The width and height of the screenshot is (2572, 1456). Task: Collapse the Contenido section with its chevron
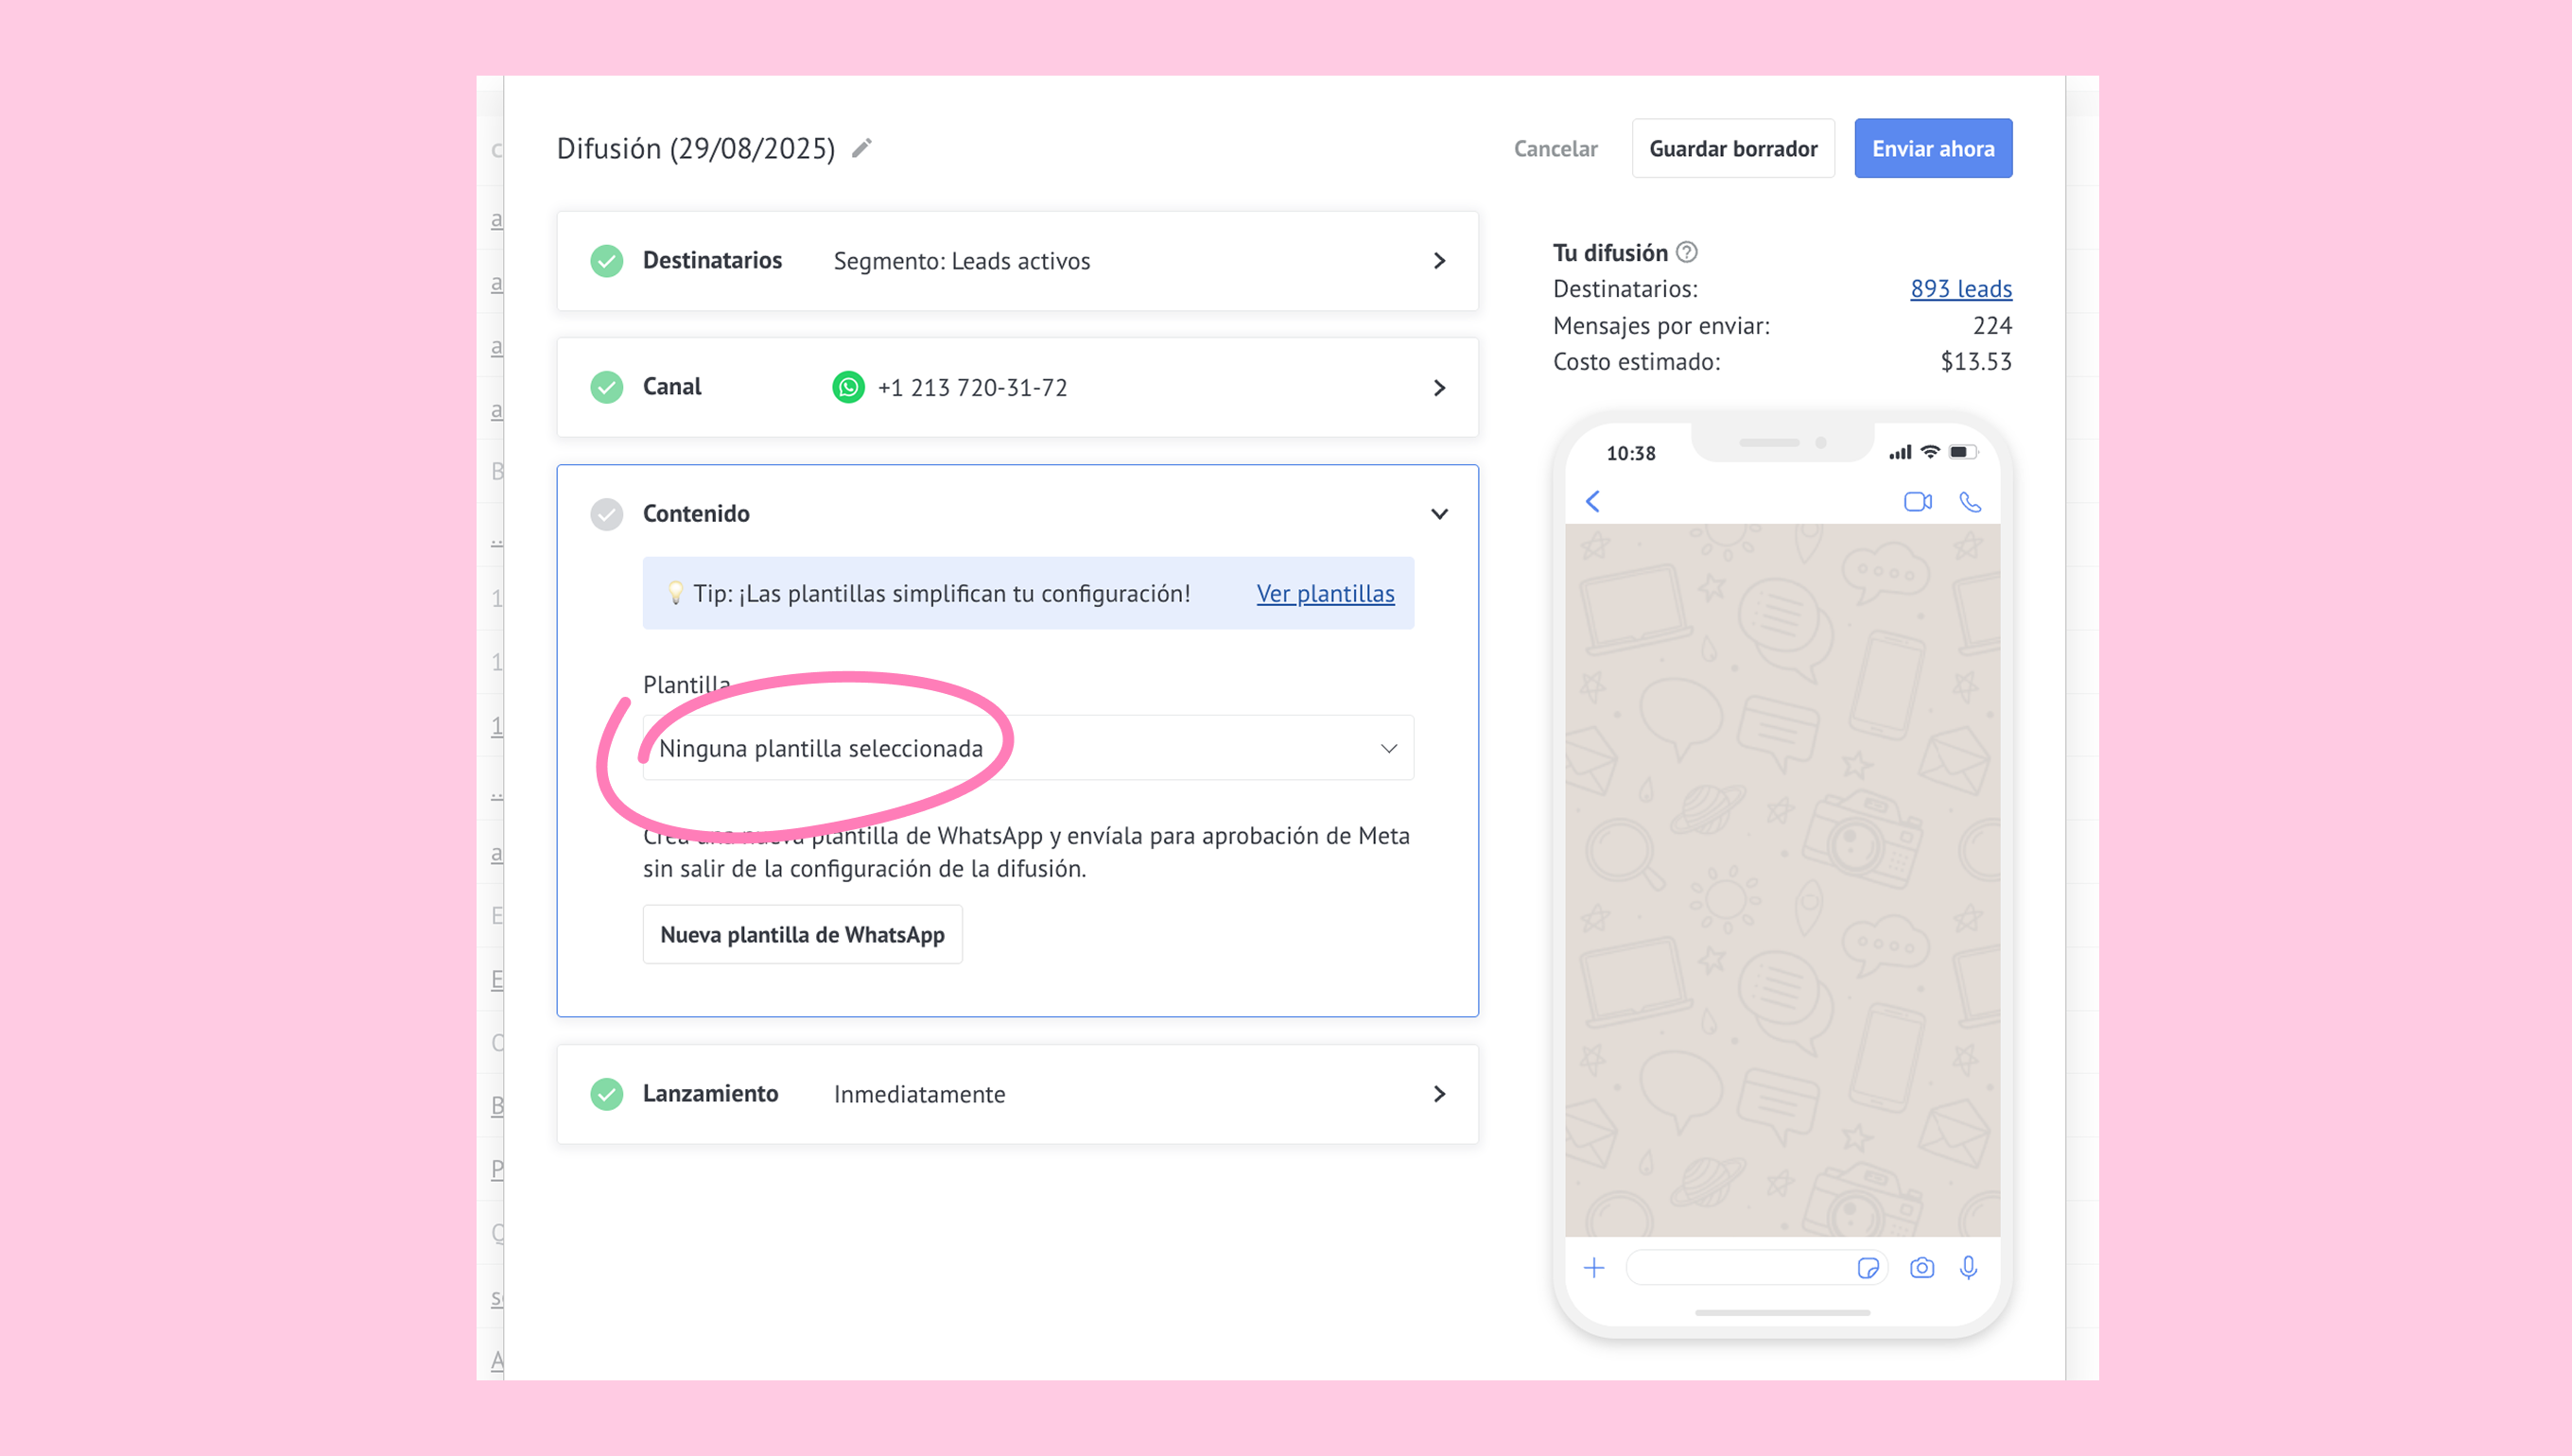(x=1439, y=514)
